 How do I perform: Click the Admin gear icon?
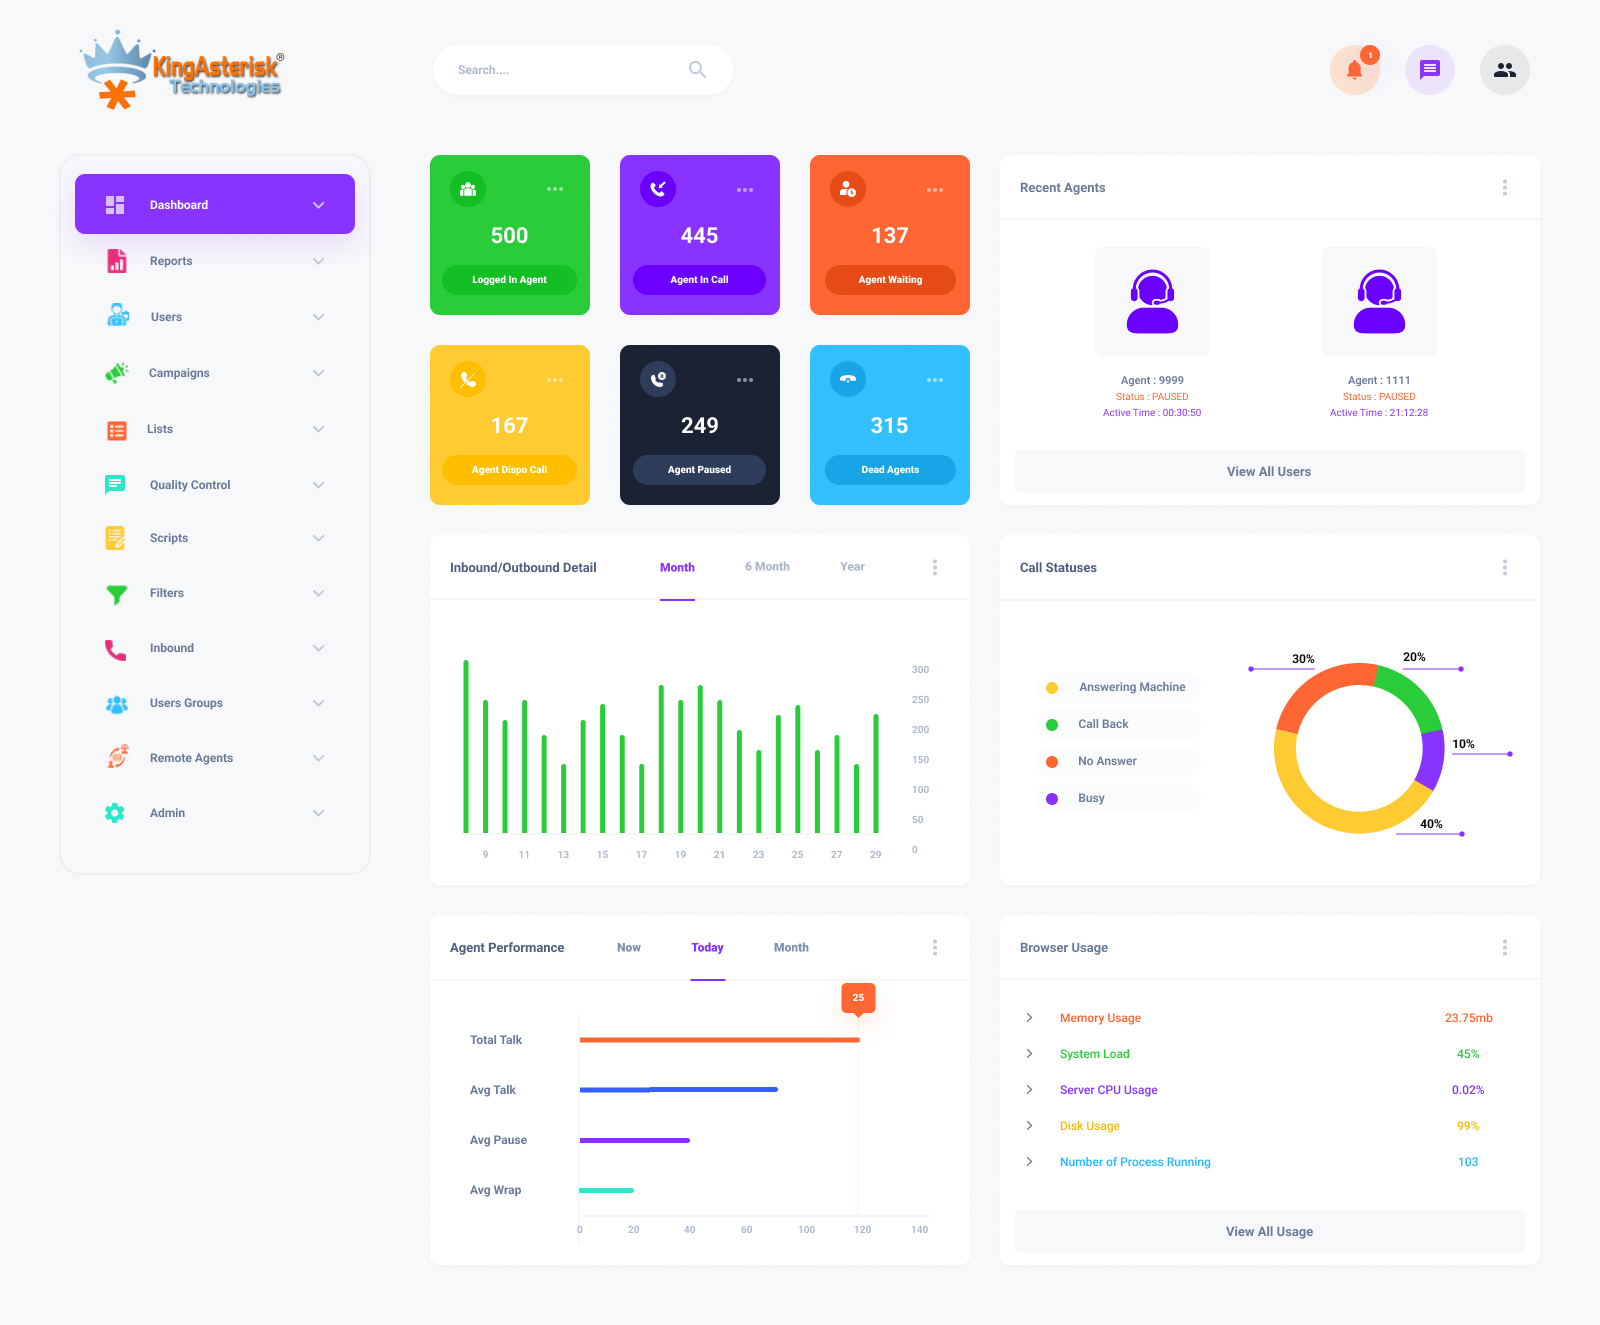(115, 813)
